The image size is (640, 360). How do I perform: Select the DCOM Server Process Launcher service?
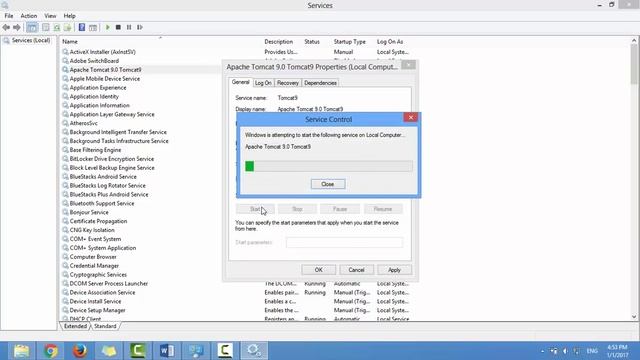[x=109, y=284]
